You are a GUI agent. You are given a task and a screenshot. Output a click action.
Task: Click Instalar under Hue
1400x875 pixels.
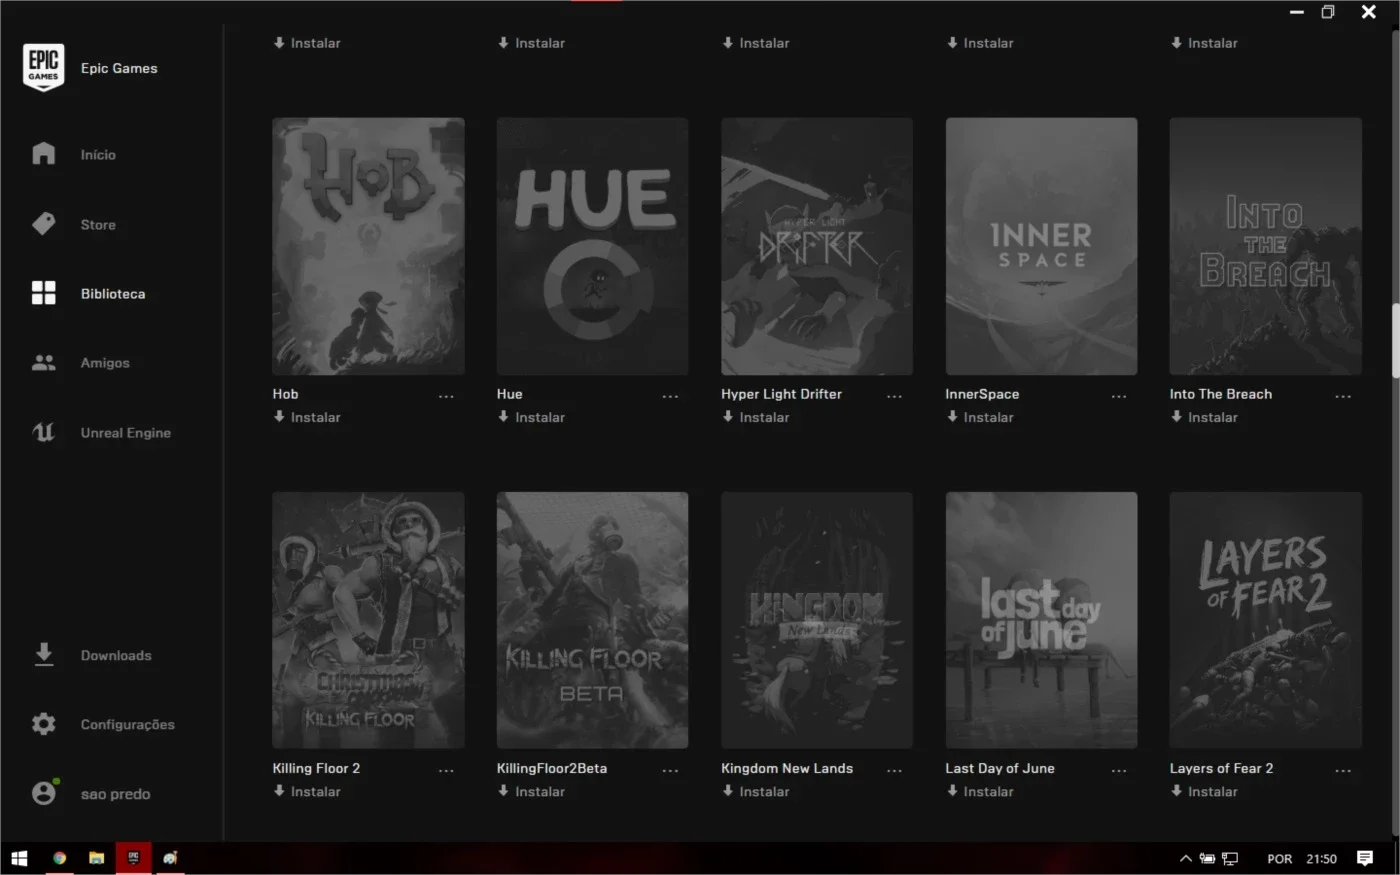531,417
